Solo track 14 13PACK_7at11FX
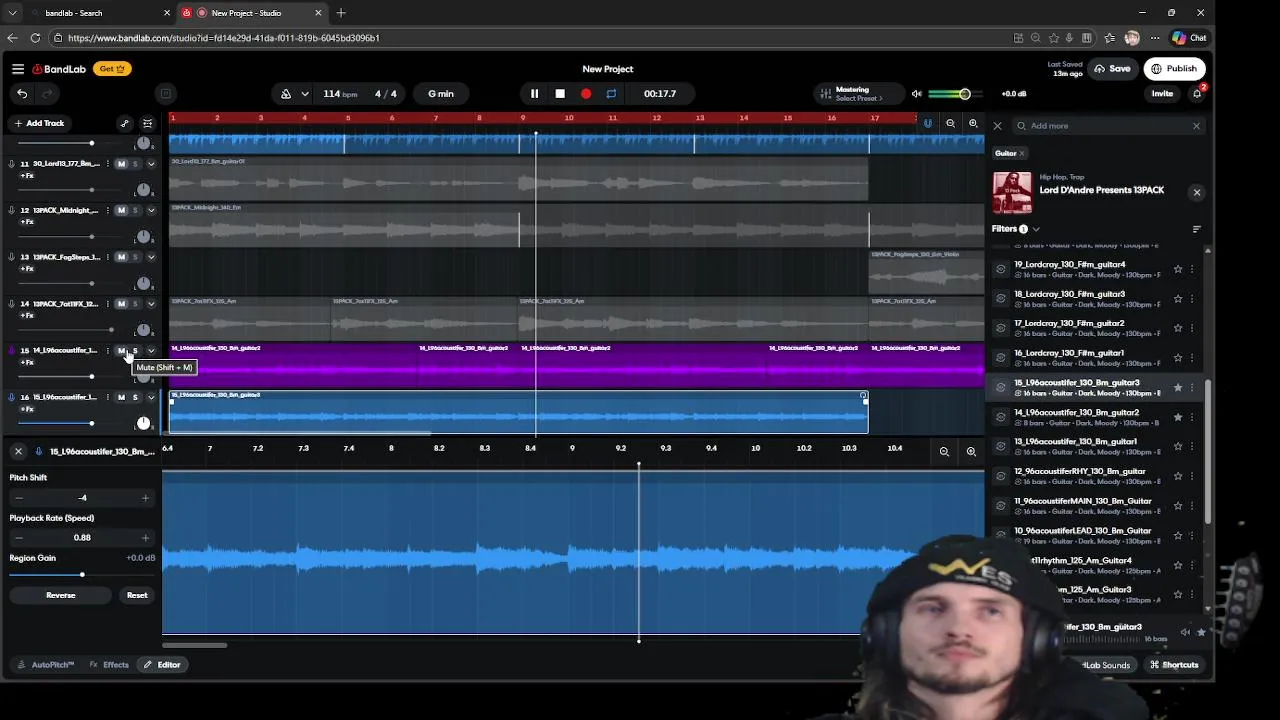The height and width of the screenshot is (720, 1280). tap(135, 304)
